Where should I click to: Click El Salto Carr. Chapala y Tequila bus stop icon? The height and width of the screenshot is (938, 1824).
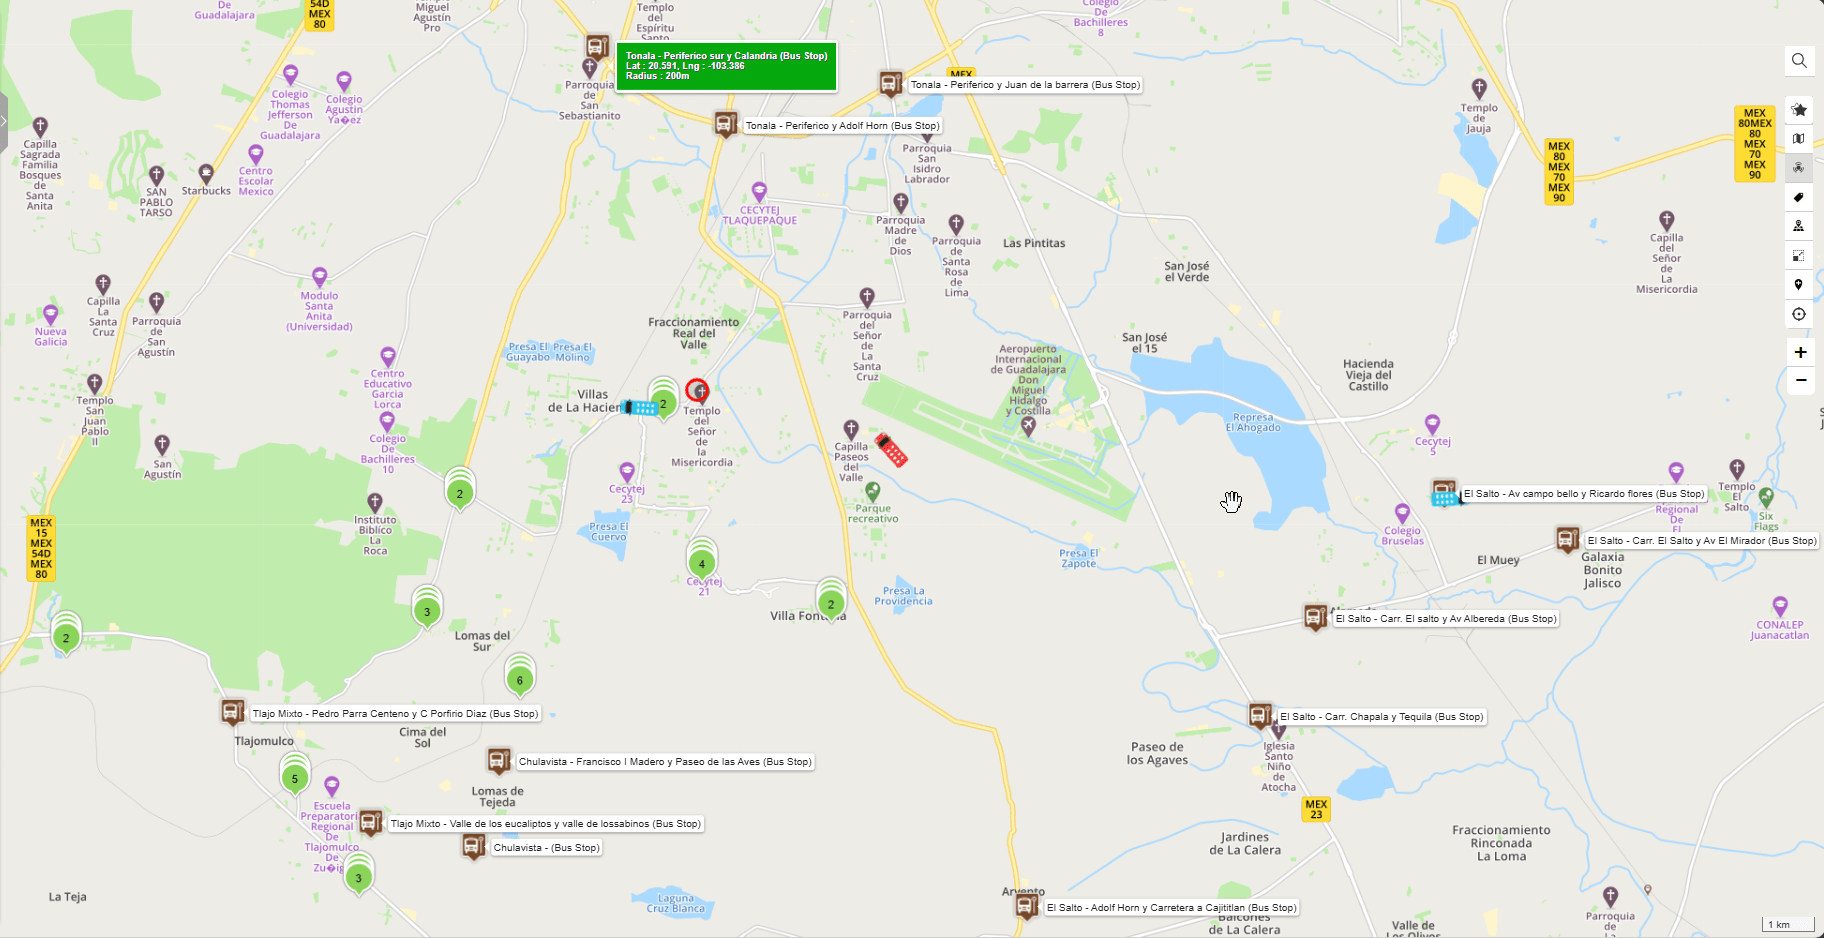(1260, 716)
